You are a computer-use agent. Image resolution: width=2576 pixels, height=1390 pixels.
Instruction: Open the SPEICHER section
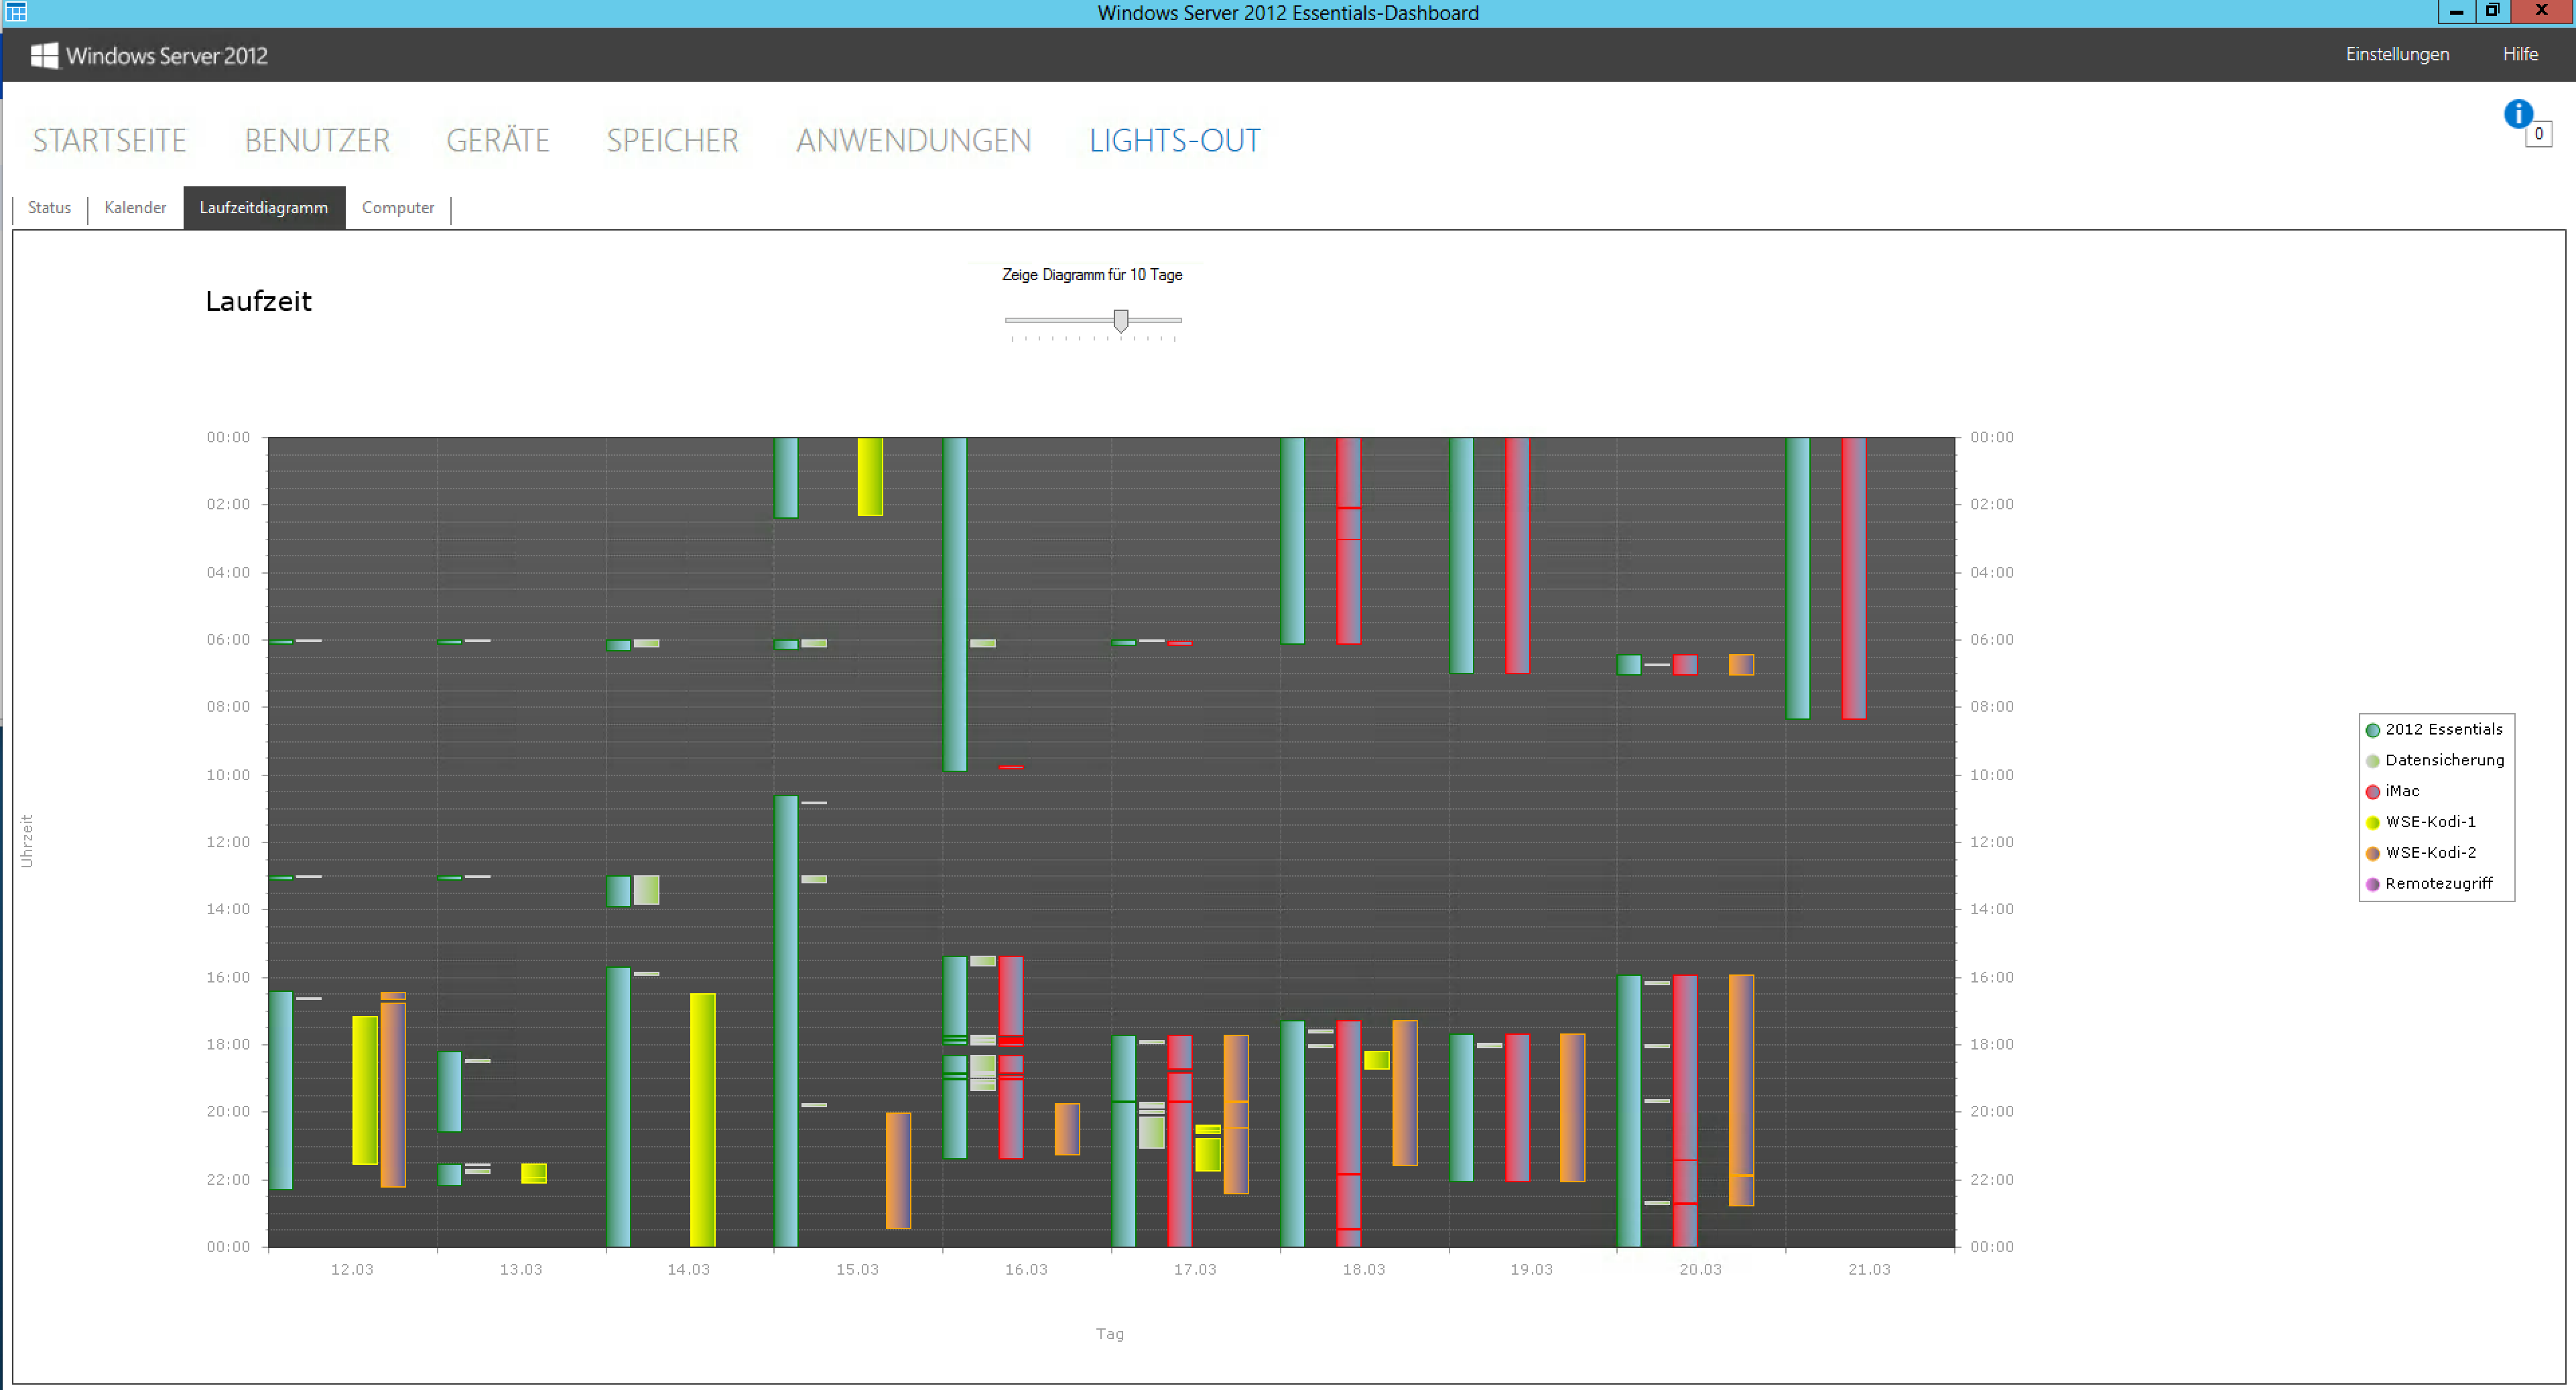(x=672, y=141)
